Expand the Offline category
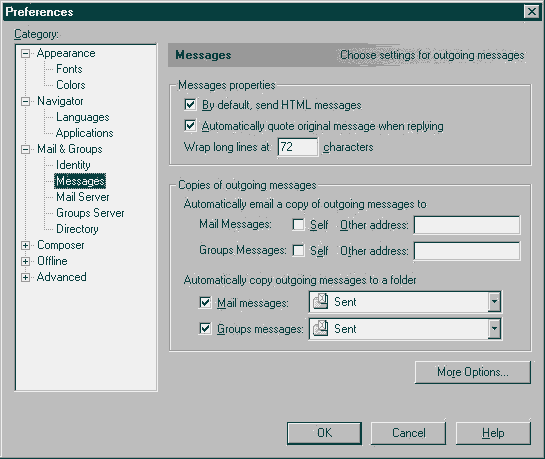The width and height of the screenshot is (545, 459). click(x=25, y=261)
